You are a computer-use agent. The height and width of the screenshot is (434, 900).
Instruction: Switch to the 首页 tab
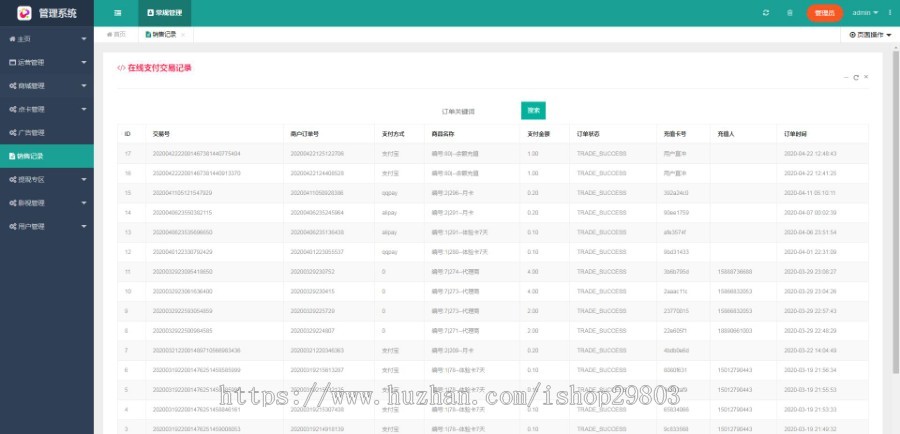tap(116, 34)
